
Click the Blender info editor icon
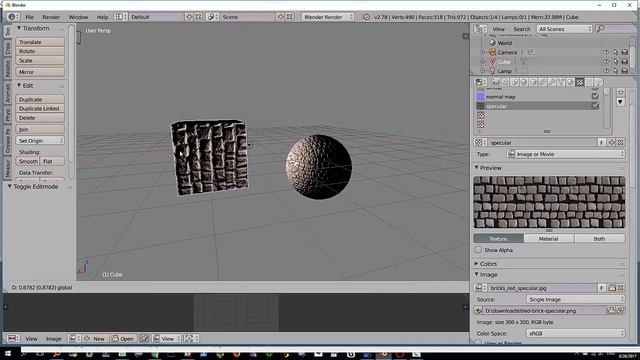pos(12,17)
